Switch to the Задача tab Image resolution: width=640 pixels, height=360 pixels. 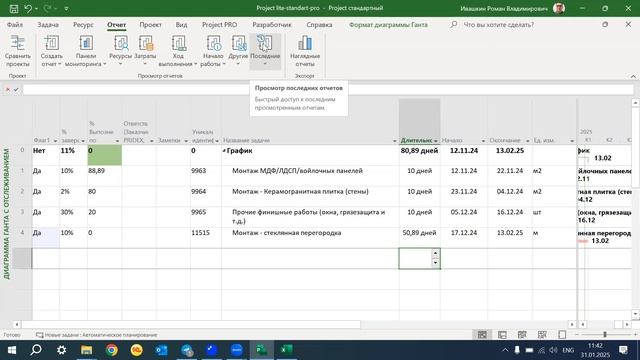[x=48, y=25]
